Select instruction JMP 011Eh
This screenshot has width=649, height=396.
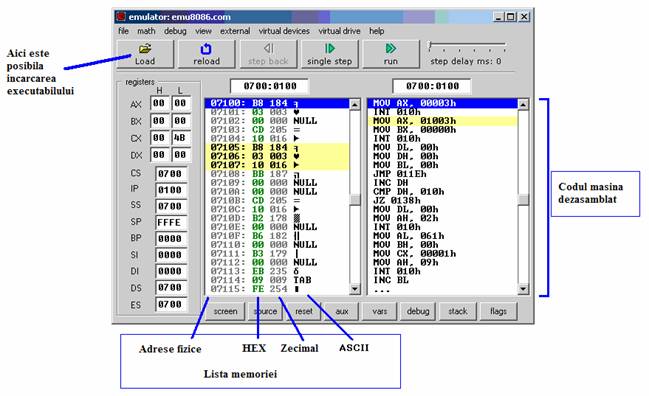(x=442, y=174)
